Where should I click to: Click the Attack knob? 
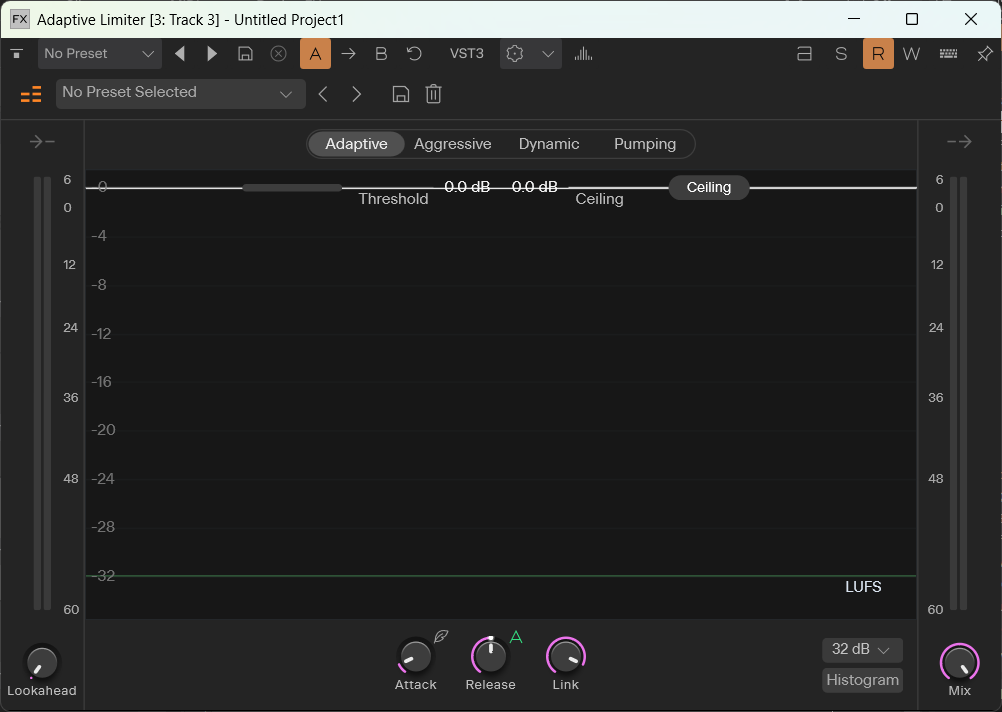click(415, 656)
